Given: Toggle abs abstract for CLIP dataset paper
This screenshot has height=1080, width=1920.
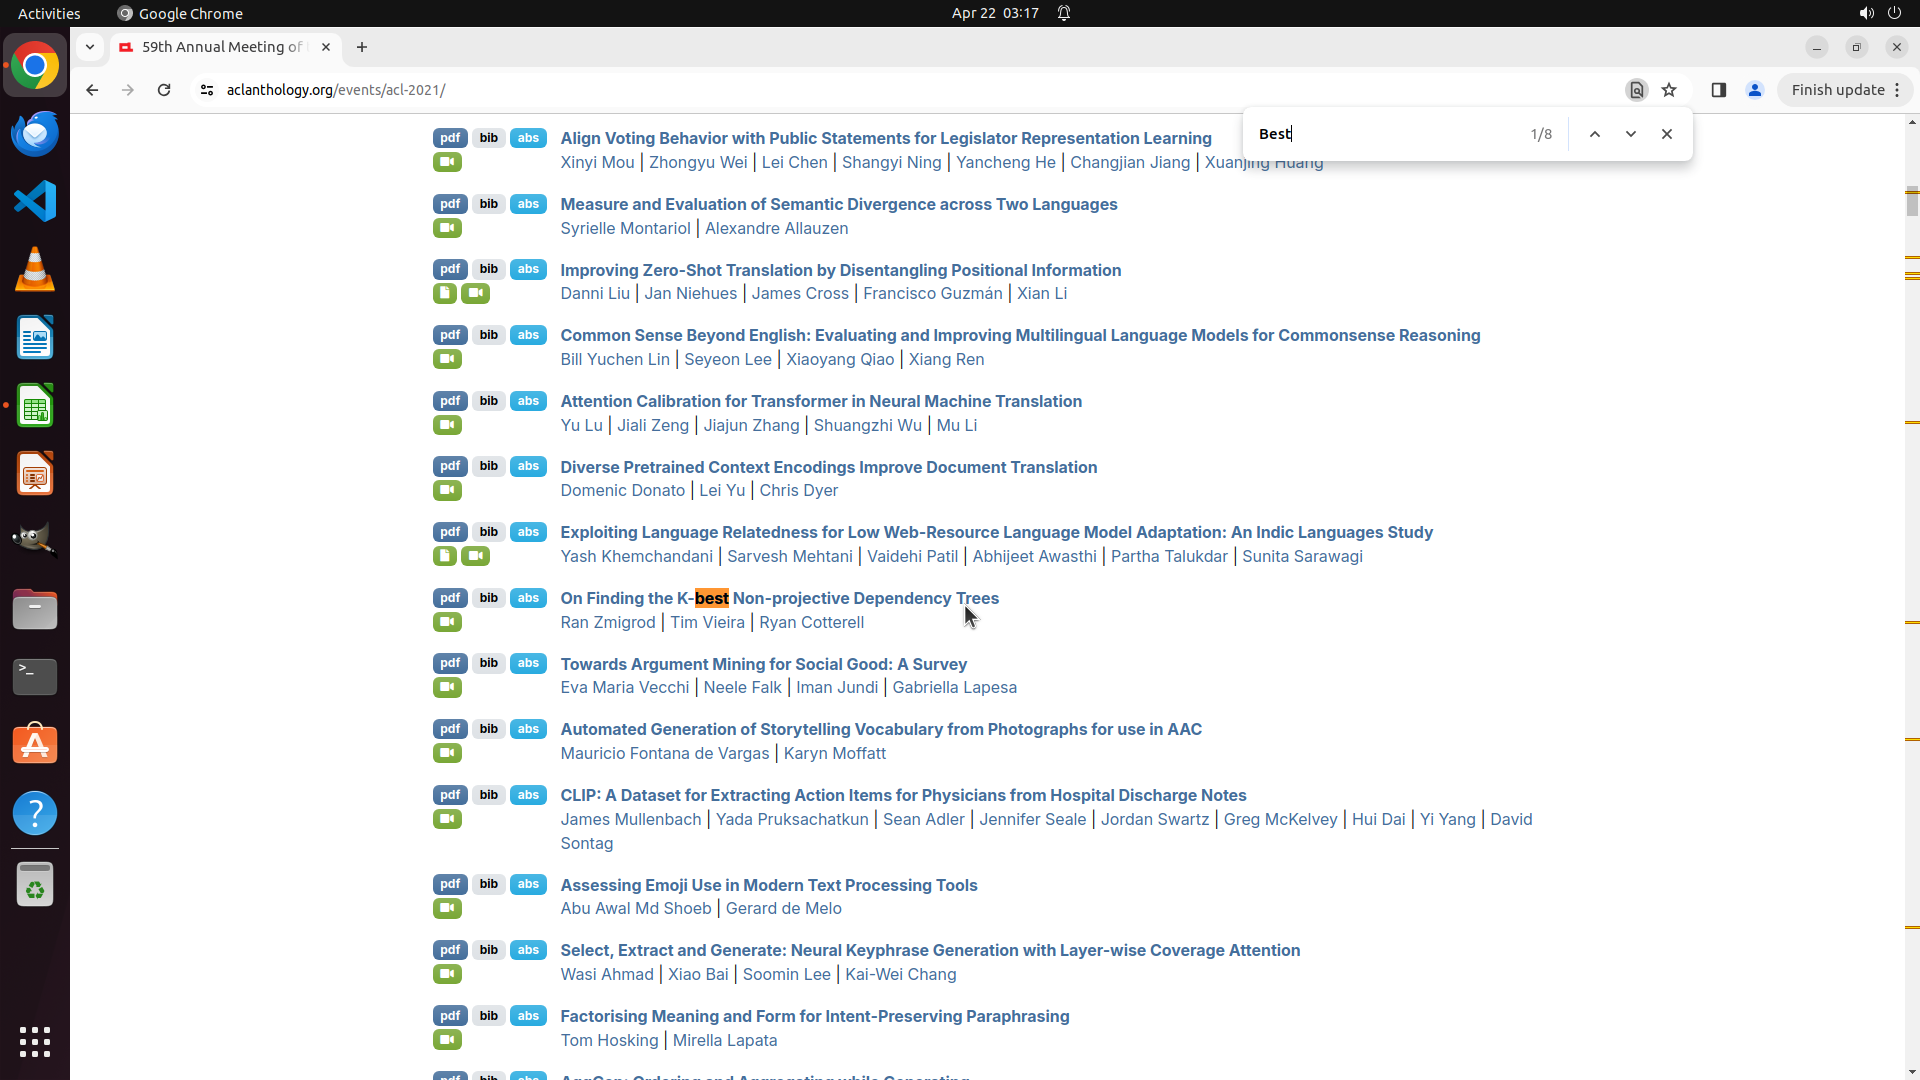Looking at the screenshot, I should coord(528,795).
